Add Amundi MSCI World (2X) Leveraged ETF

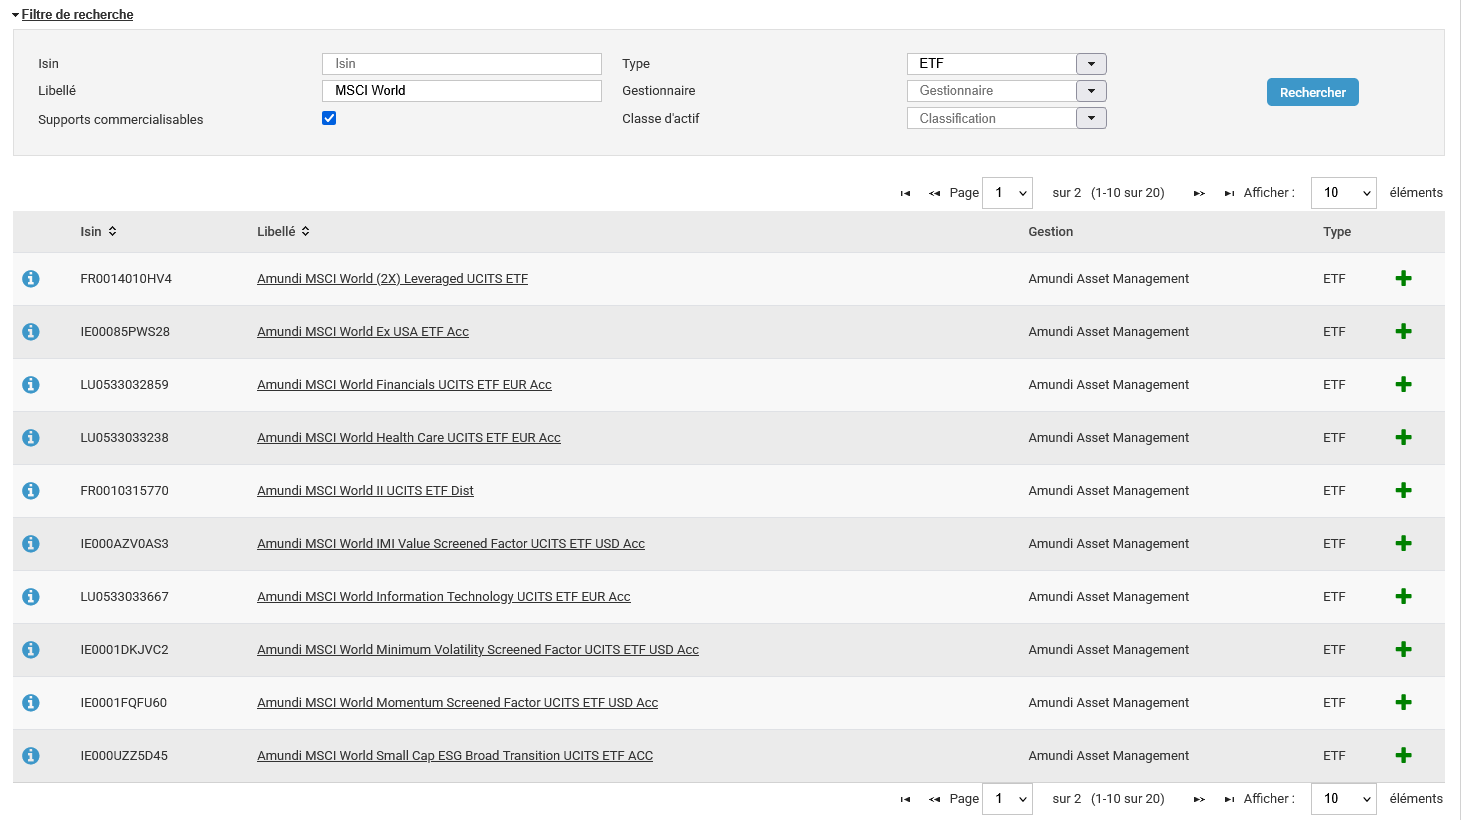(x=1403, y=279)
